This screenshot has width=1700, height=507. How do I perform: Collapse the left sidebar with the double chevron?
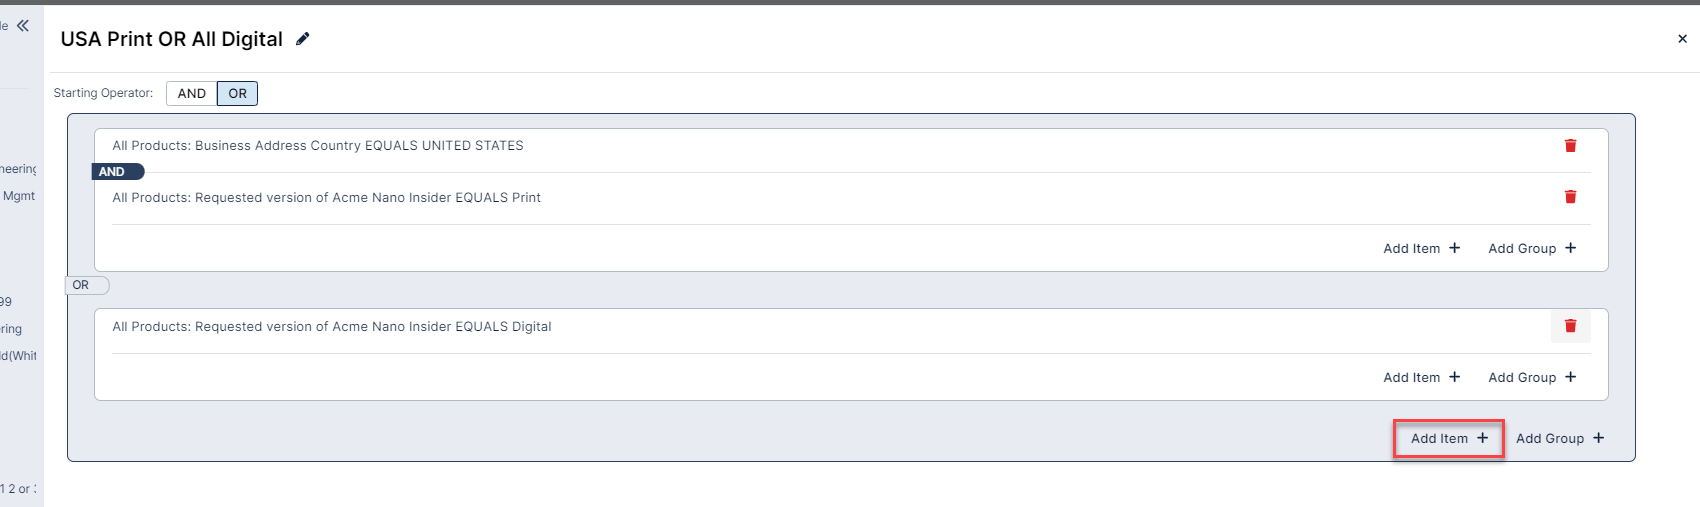pyautogui.click(x=23, y=26)
